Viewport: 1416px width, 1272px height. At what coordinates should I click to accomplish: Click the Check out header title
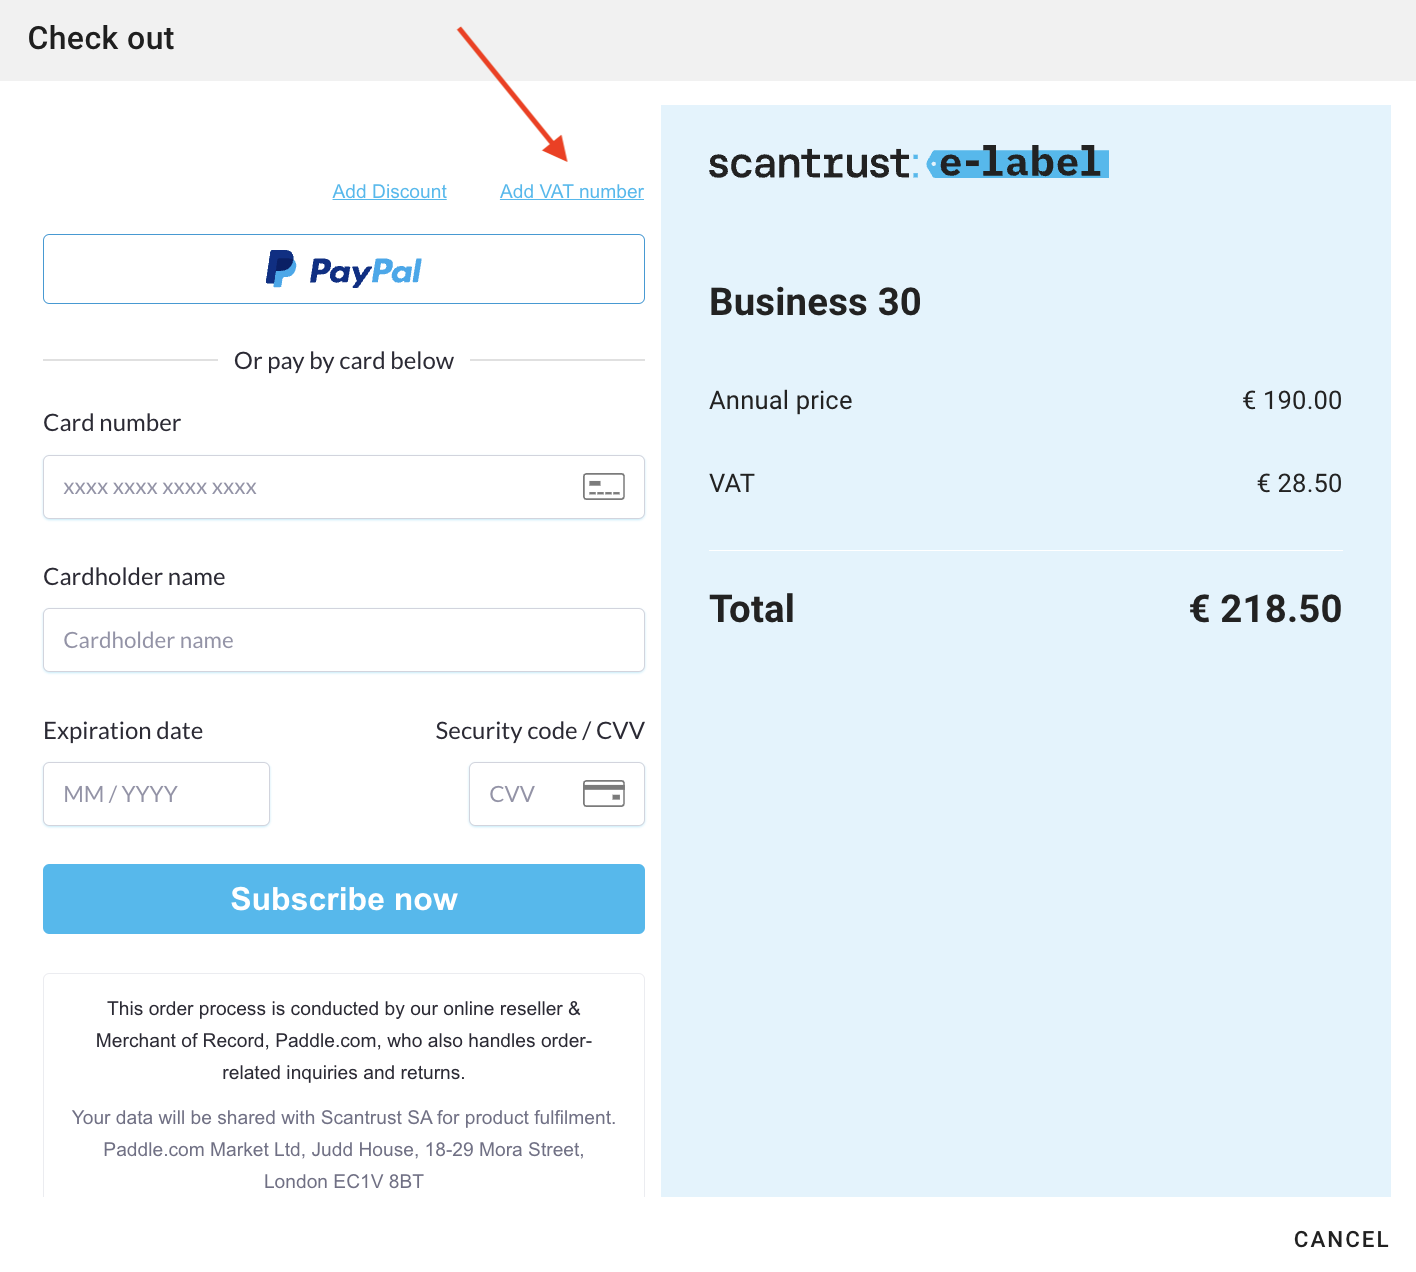100,38
